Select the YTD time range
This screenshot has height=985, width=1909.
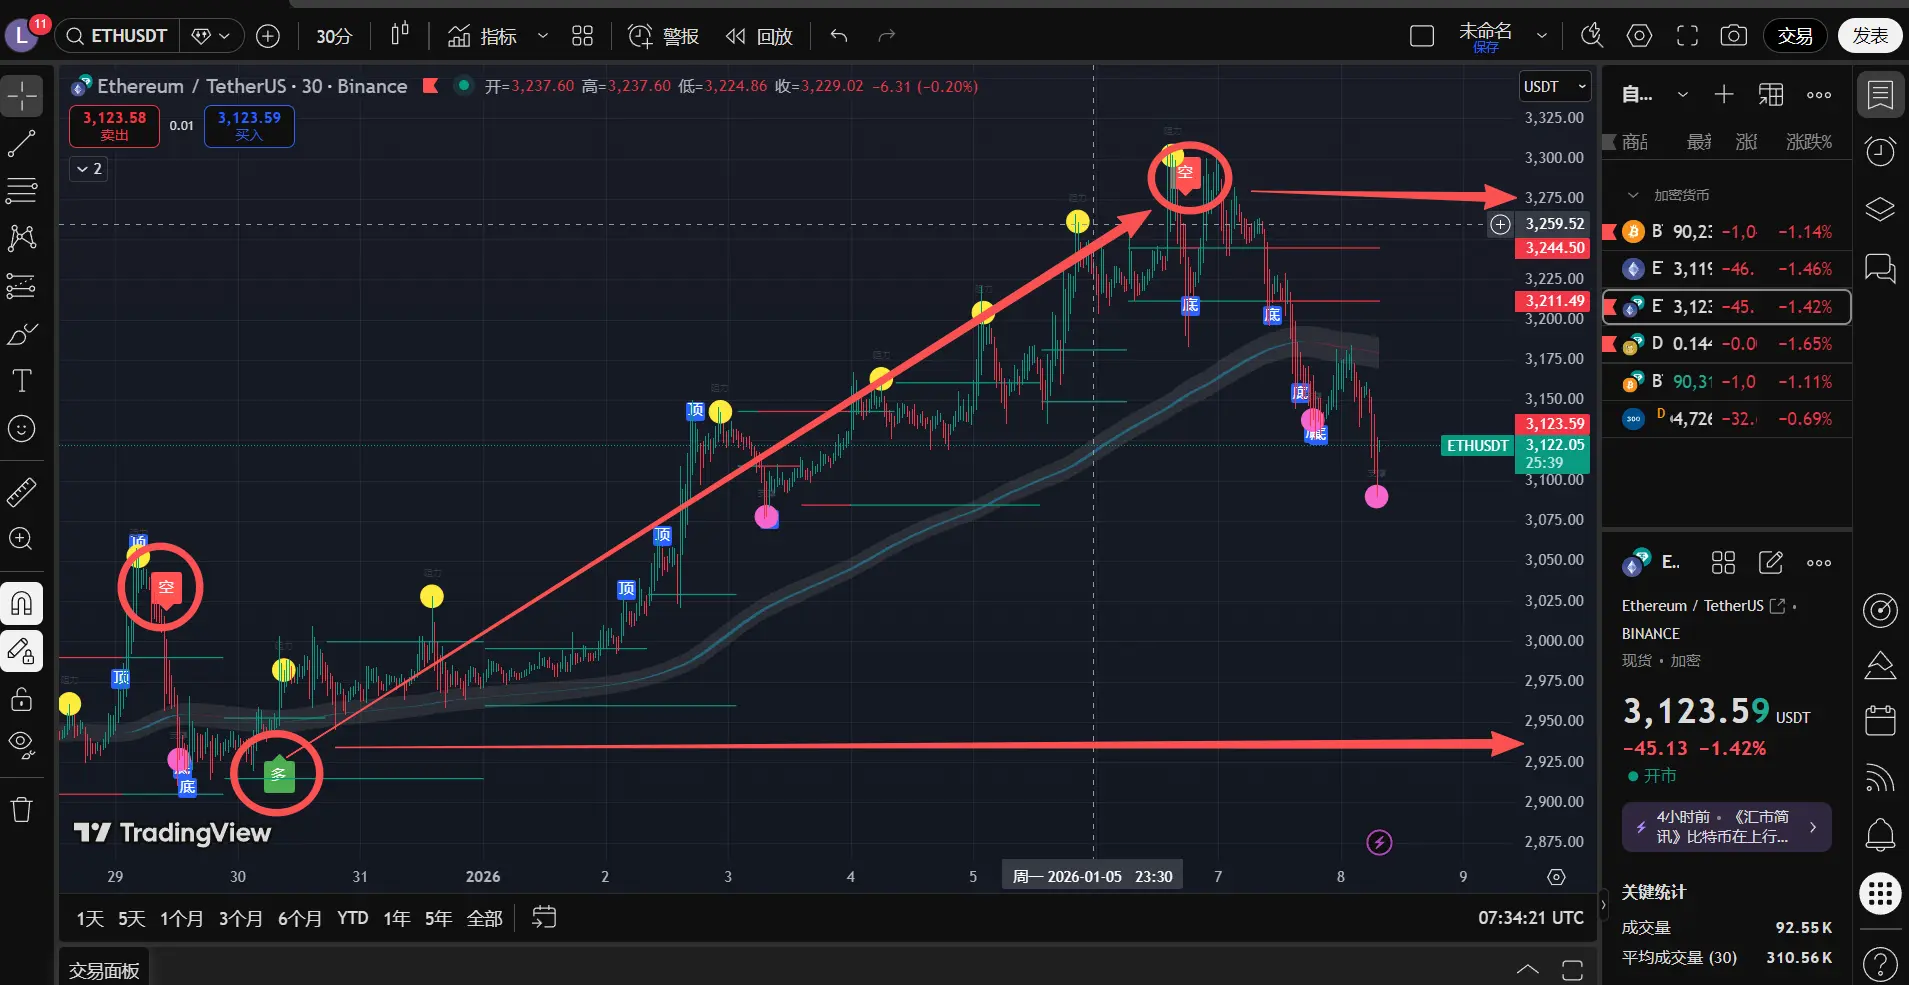pyautogui.click(x=353, y=918)
